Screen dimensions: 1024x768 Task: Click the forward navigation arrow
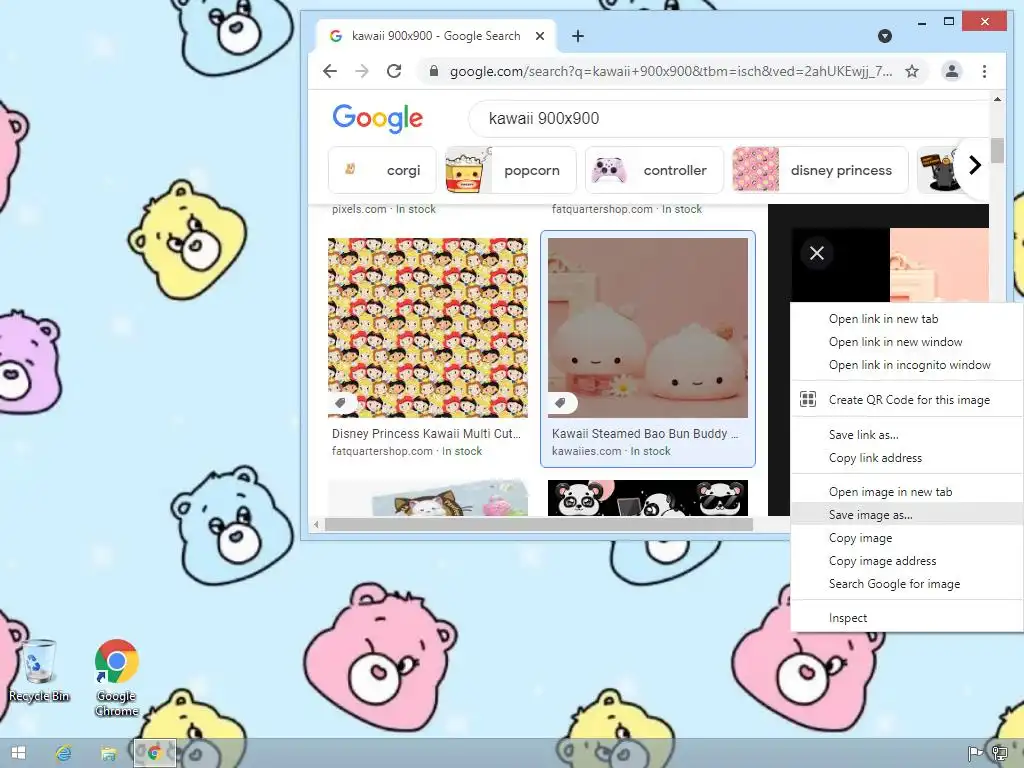pyautogui.click(x=362, y=71)
